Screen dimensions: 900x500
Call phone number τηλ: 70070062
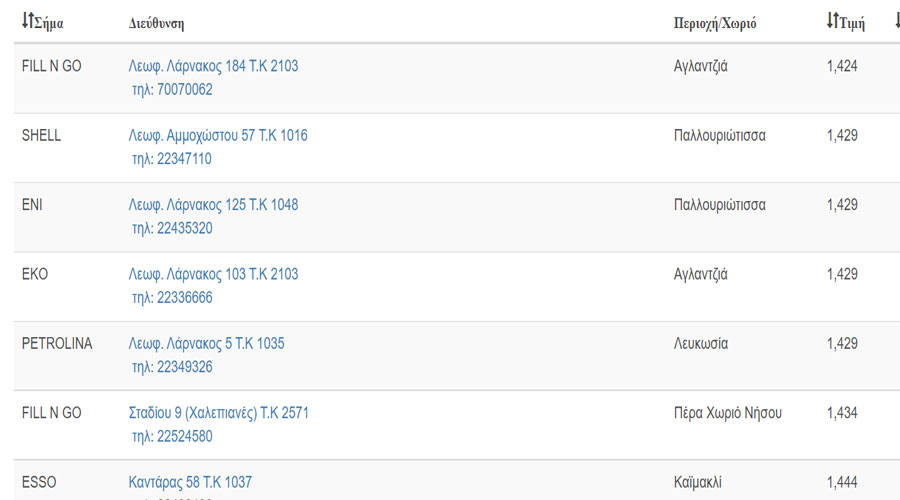tap(172, 90)
